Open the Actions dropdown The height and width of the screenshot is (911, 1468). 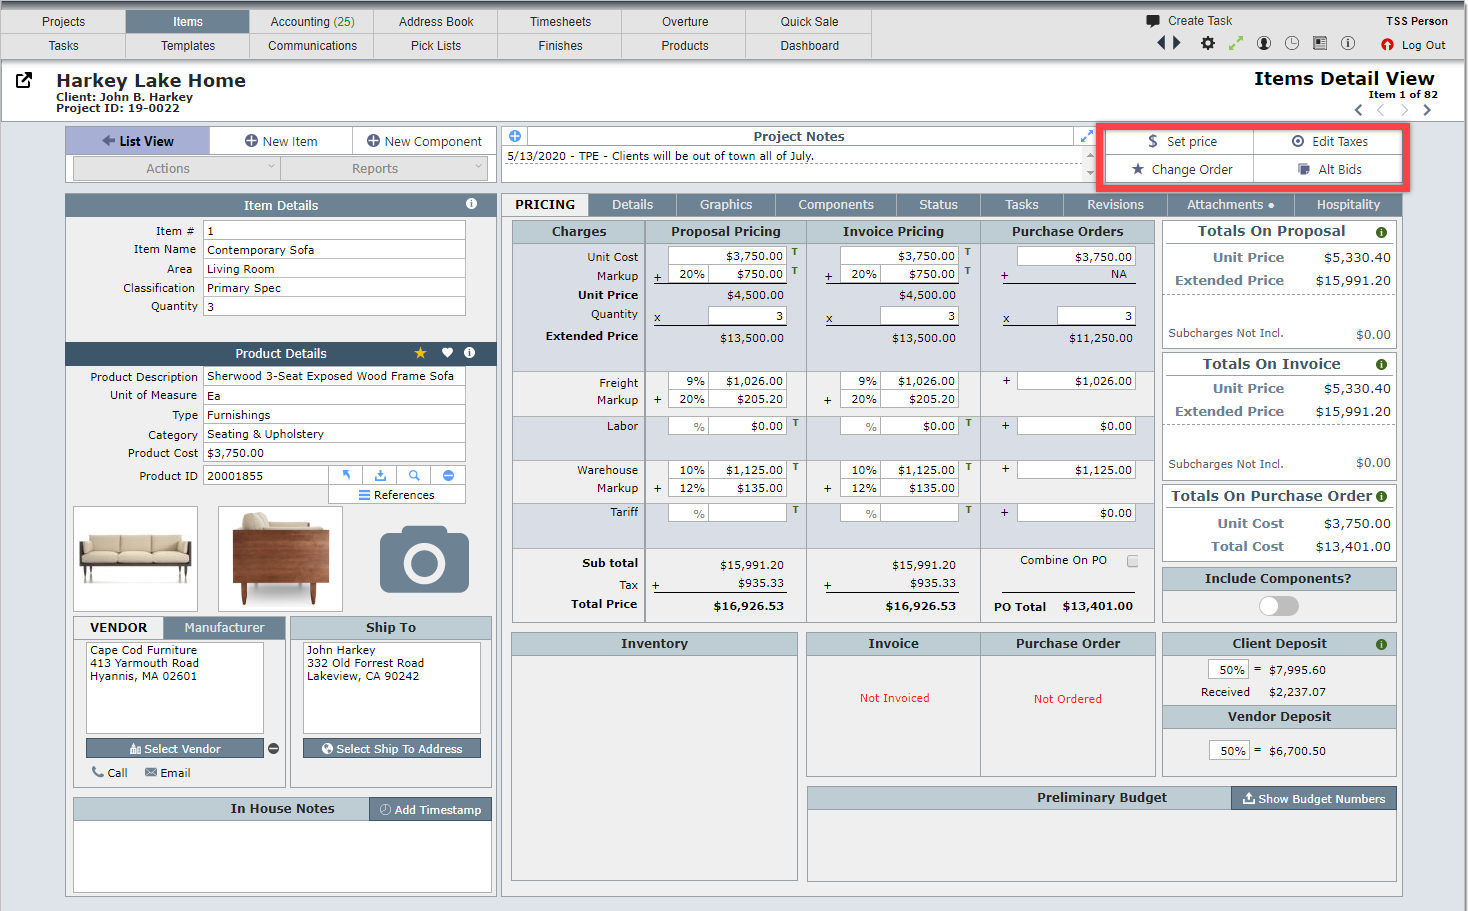point(176,169)
